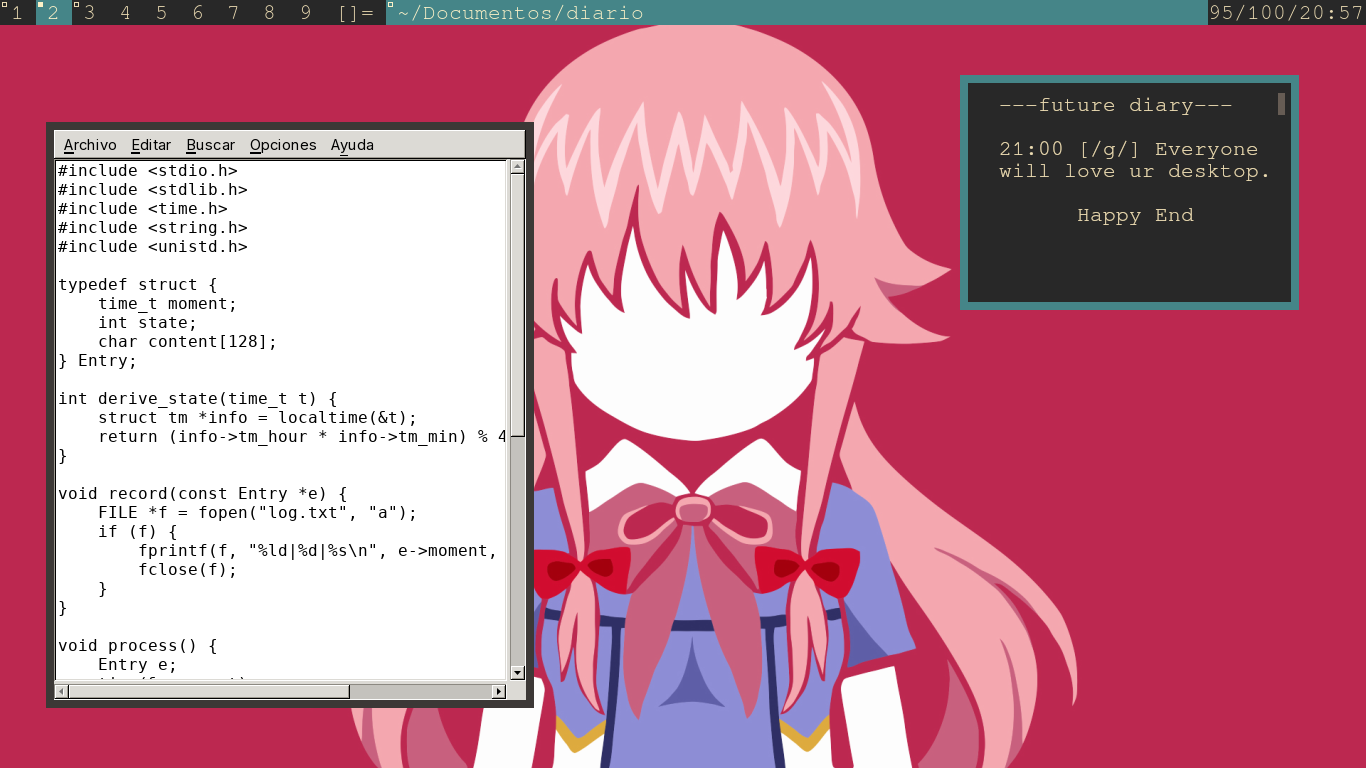Switch to workspace tag 9
This screenshot has height=768, width=1366.
click(x=305, y=13)
